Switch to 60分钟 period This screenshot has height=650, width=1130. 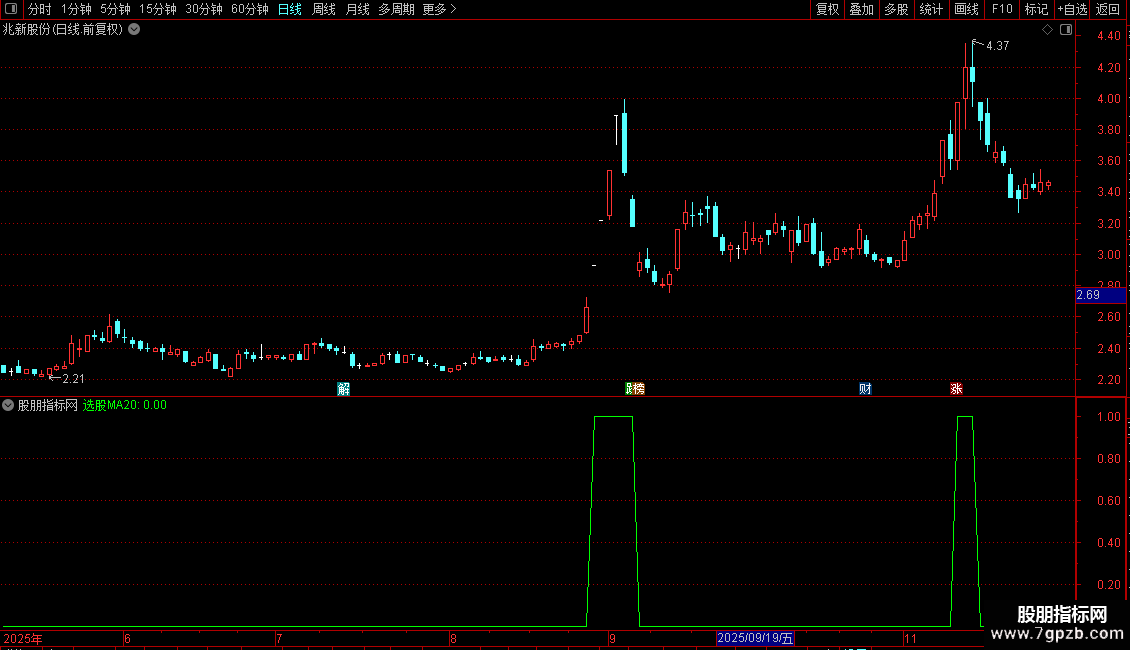[250, 9]
